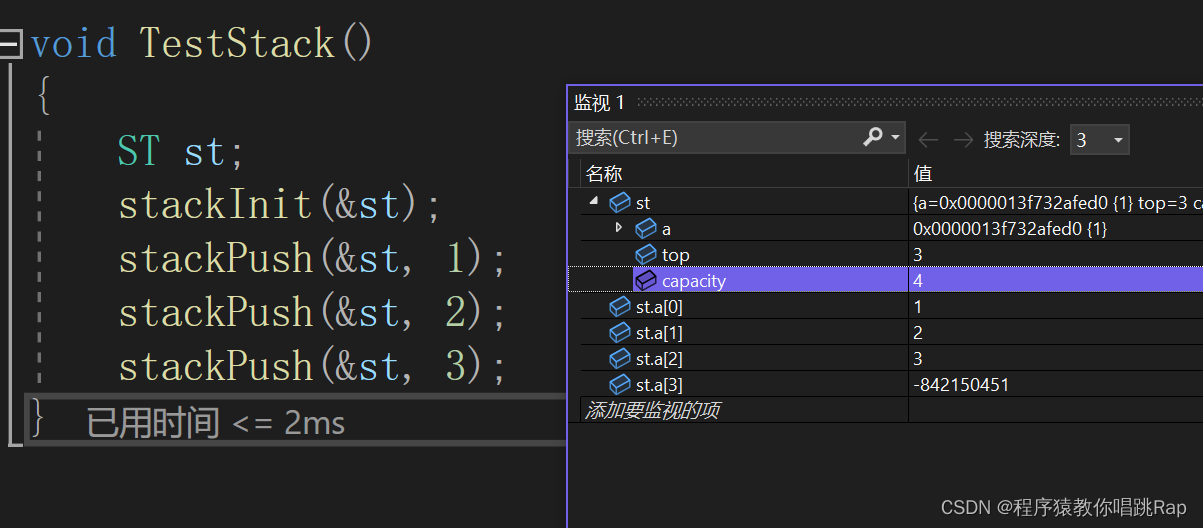Expand the 'a' pointer member node
The height and width of the screenshot is (528, 1203).
(619, 228)
